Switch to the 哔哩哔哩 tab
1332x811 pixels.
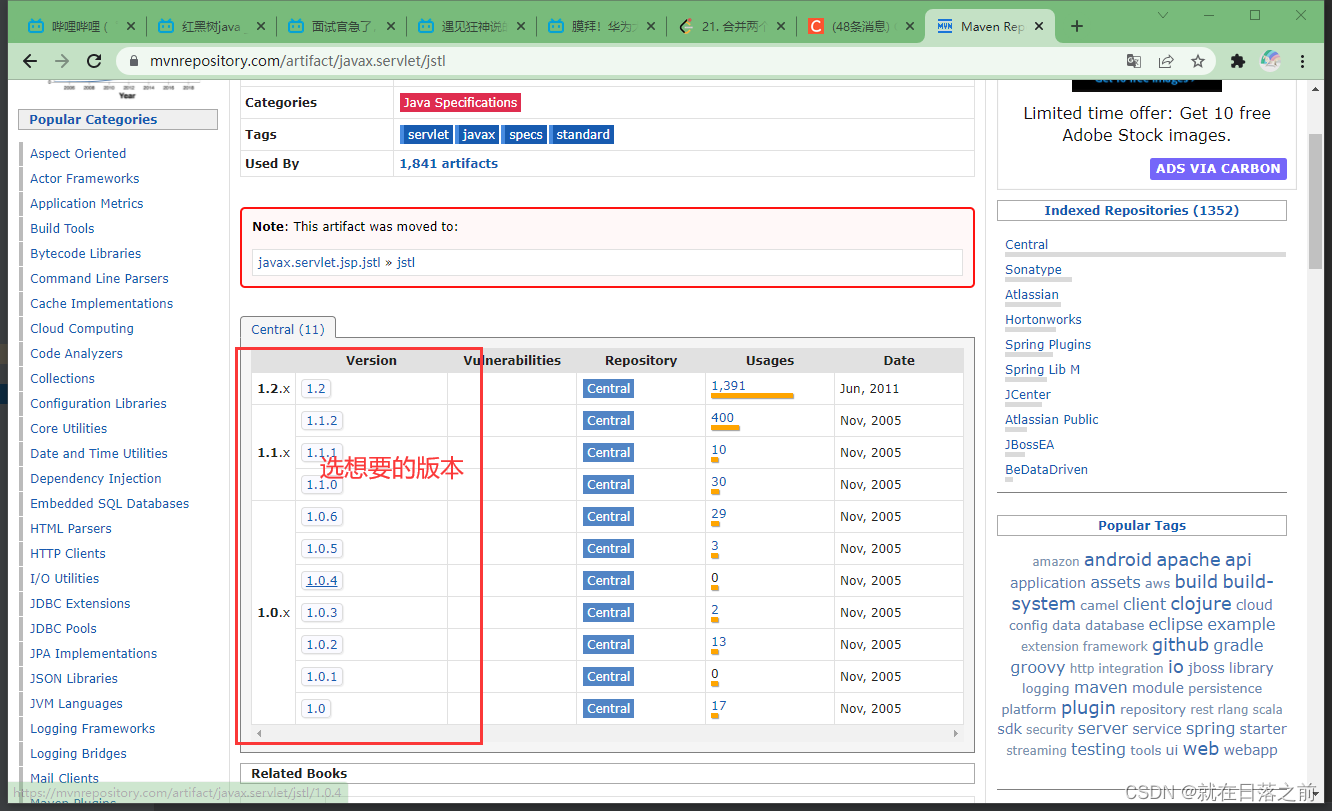click(x=79, y=27)
